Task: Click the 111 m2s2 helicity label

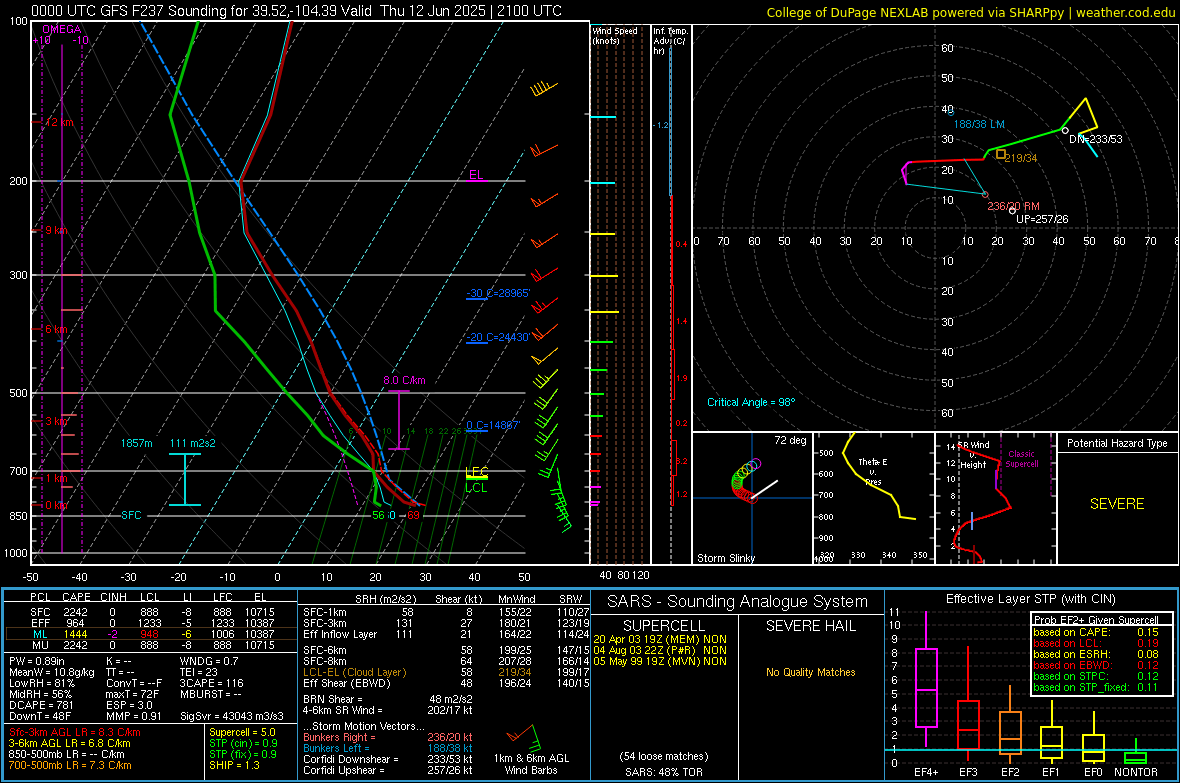Action: tap(193, 443)
